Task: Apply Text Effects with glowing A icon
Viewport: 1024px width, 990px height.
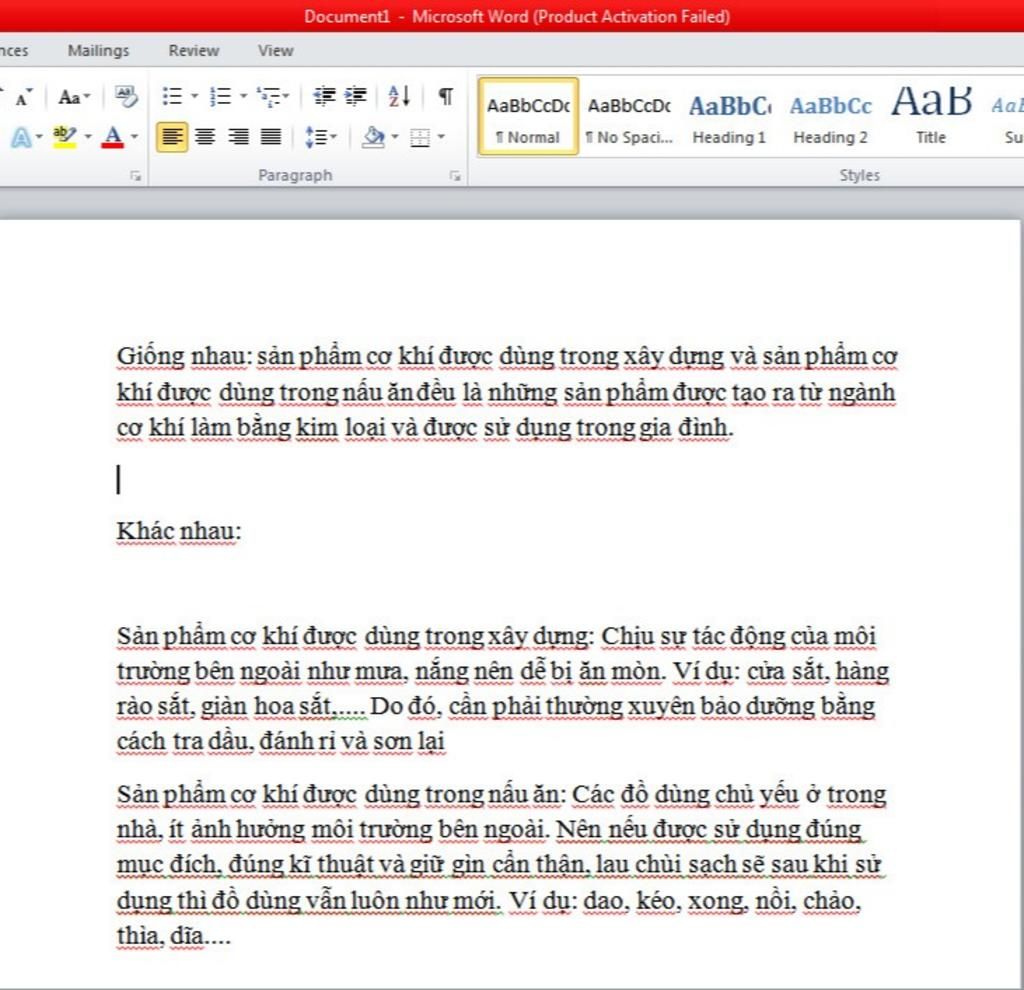Action: (20, 138)
